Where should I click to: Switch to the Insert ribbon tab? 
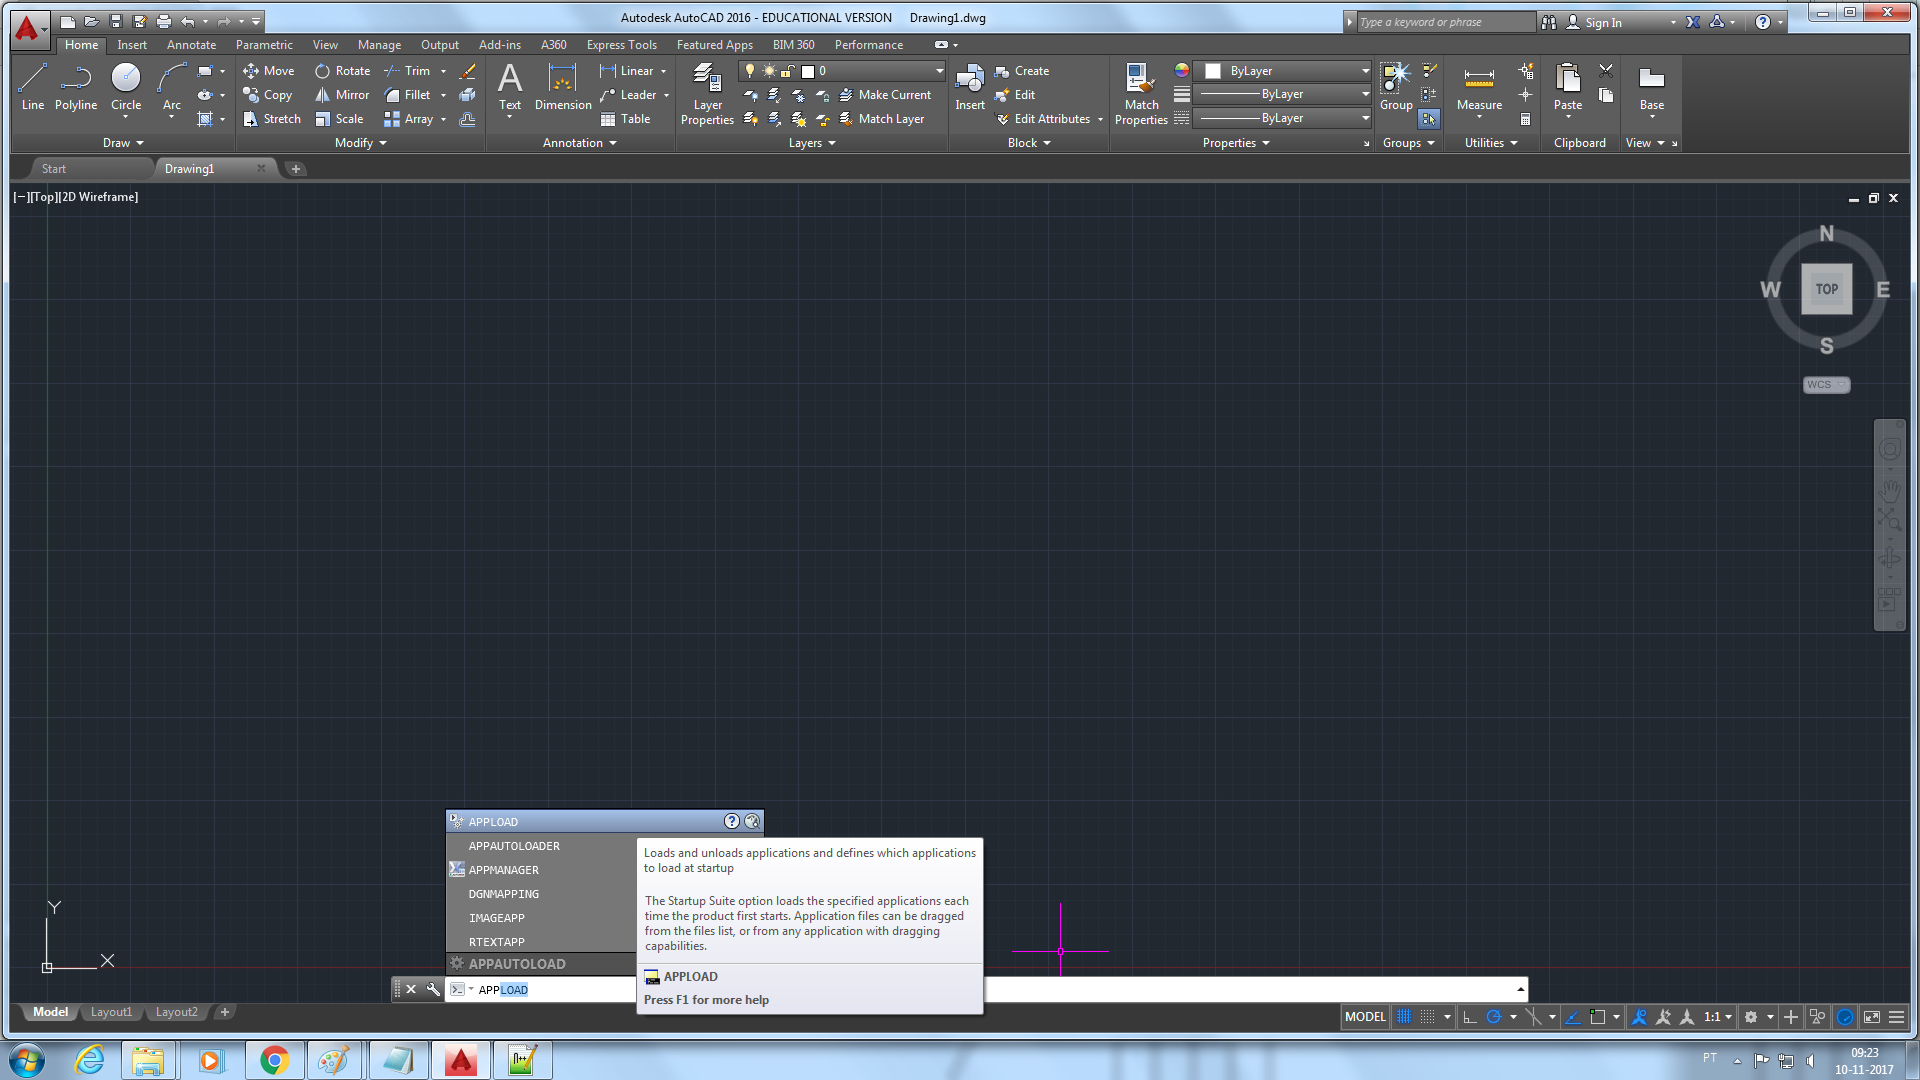click(x=132, y=45)
